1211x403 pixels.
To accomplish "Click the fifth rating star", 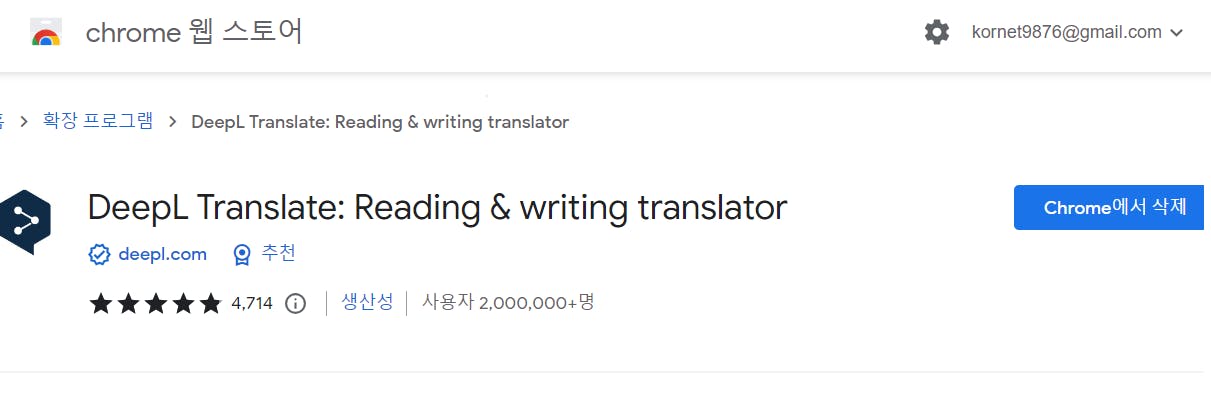I will pos(210,303).
